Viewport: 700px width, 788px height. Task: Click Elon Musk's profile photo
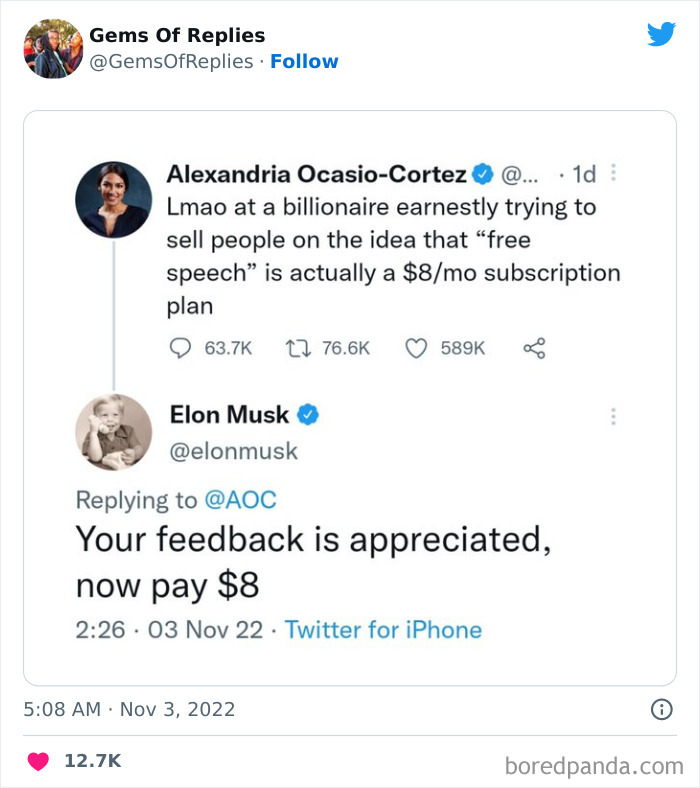pos(114,433)
